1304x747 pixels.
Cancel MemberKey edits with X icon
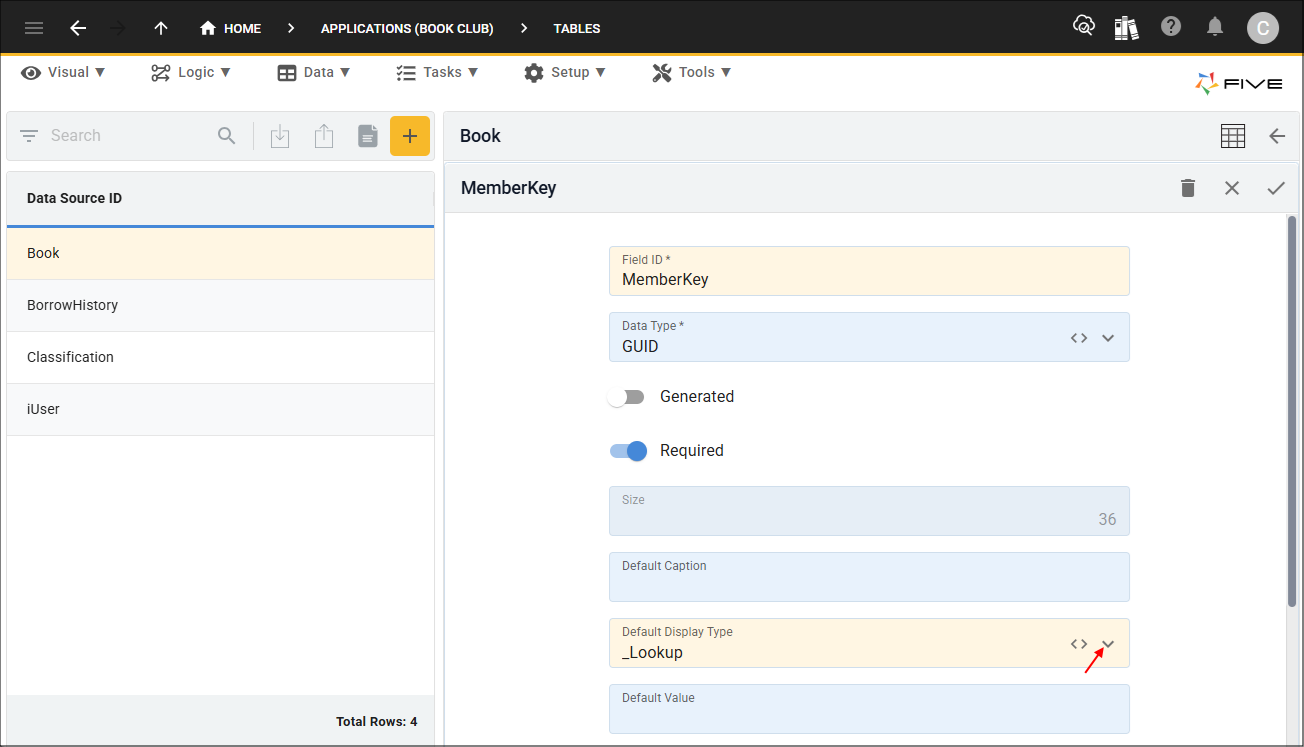click(1232, 188)
